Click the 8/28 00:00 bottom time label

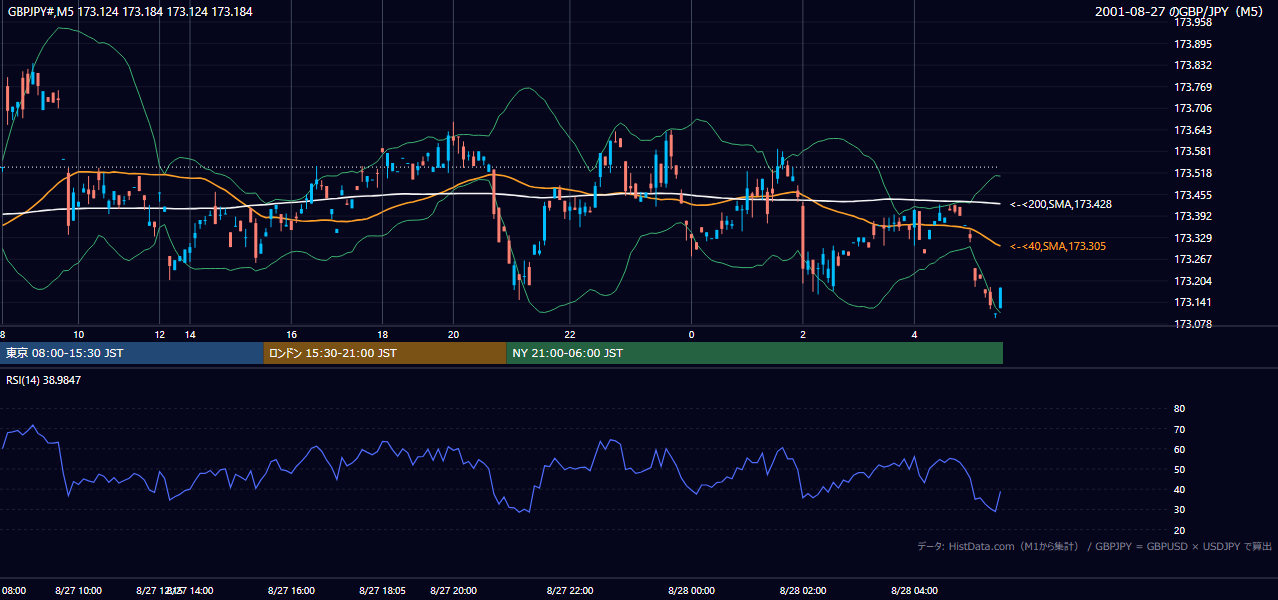point(690,591)
